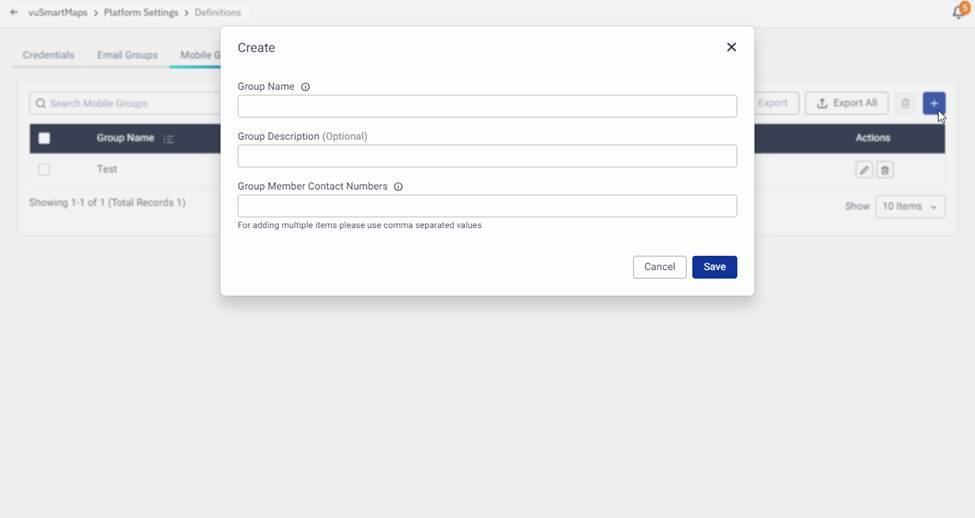This screenshot has width=975, height=518.
Task: Click the edit pencil icon for Test
Action: tap(864, 170)
